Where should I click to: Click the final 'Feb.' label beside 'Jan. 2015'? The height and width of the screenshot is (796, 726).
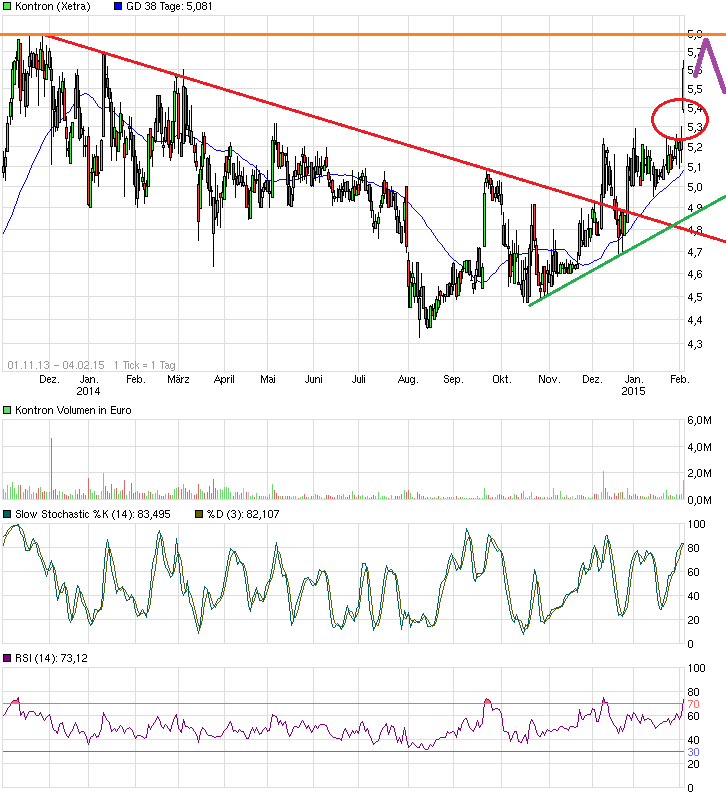click(679, 379)
